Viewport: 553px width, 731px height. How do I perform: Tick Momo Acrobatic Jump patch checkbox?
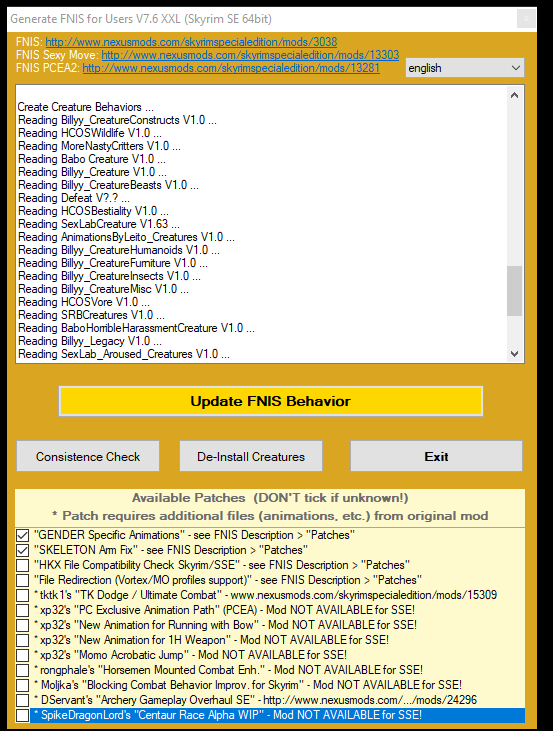(22, 655)
